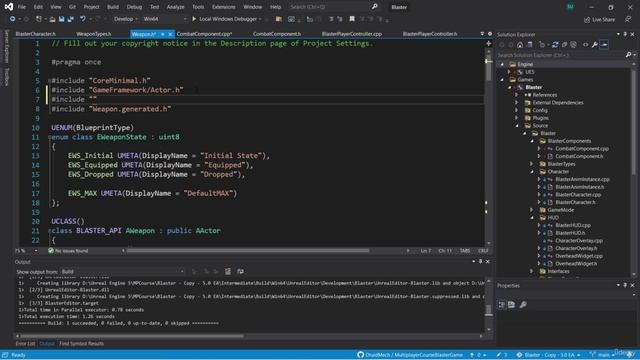Click the View Code icon in Solution Explorer
640x360 pixels.
(x=586, y=44)
